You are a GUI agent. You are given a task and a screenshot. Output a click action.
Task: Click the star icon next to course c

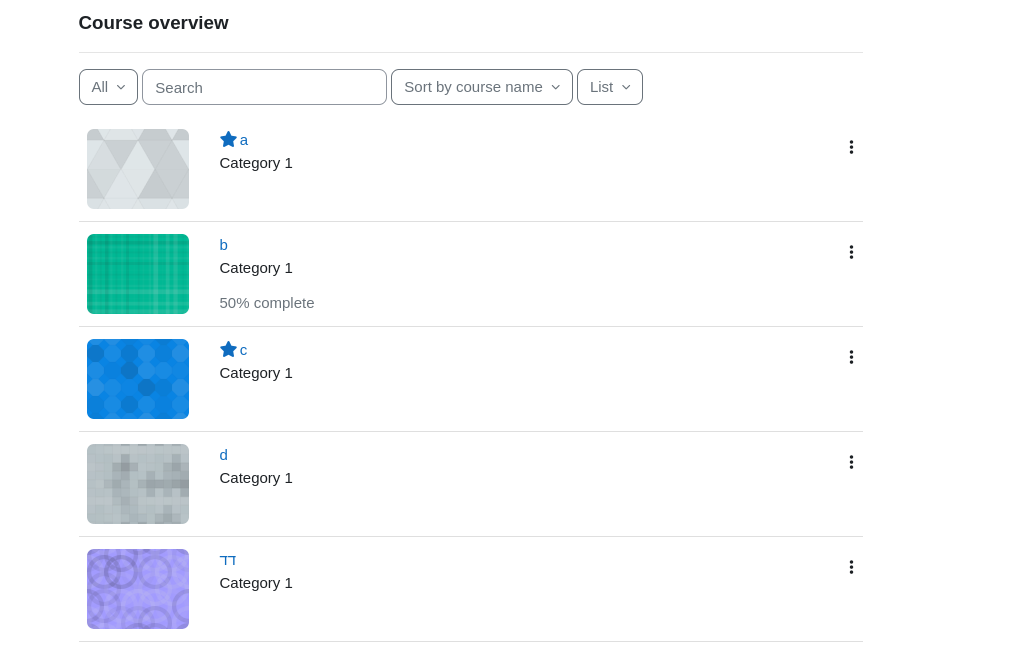(228, 350)
